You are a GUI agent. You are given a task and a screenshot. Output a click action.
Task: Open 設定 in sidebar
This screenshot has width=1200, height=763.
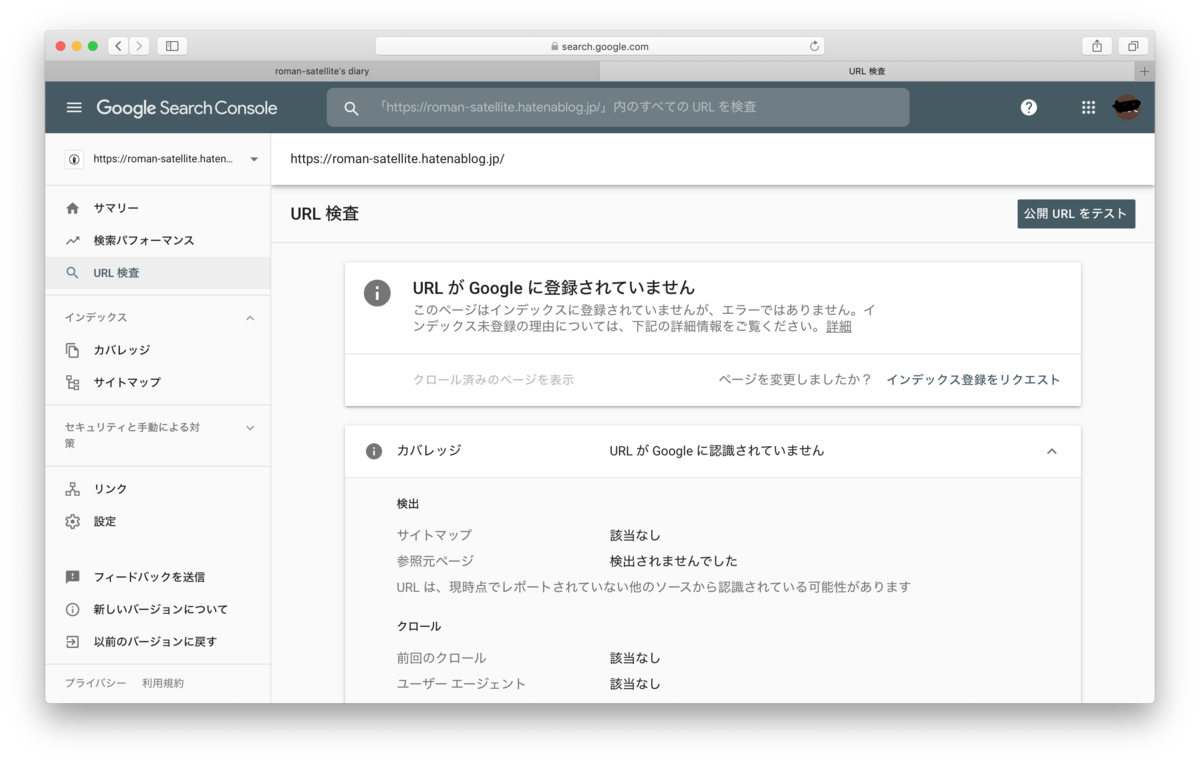pyautogui.click(x=157, y=521)
